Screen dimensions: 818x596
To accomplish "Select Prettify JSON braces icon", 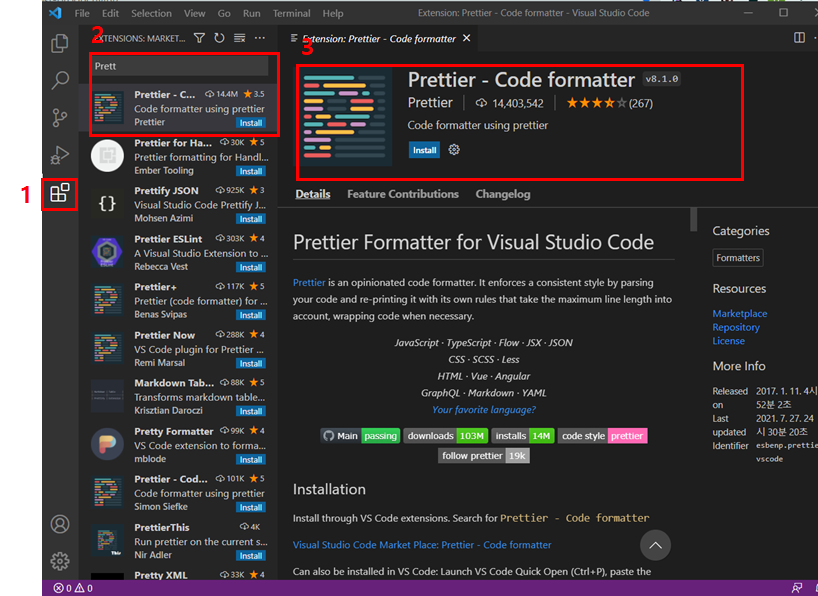I will 107,204.
